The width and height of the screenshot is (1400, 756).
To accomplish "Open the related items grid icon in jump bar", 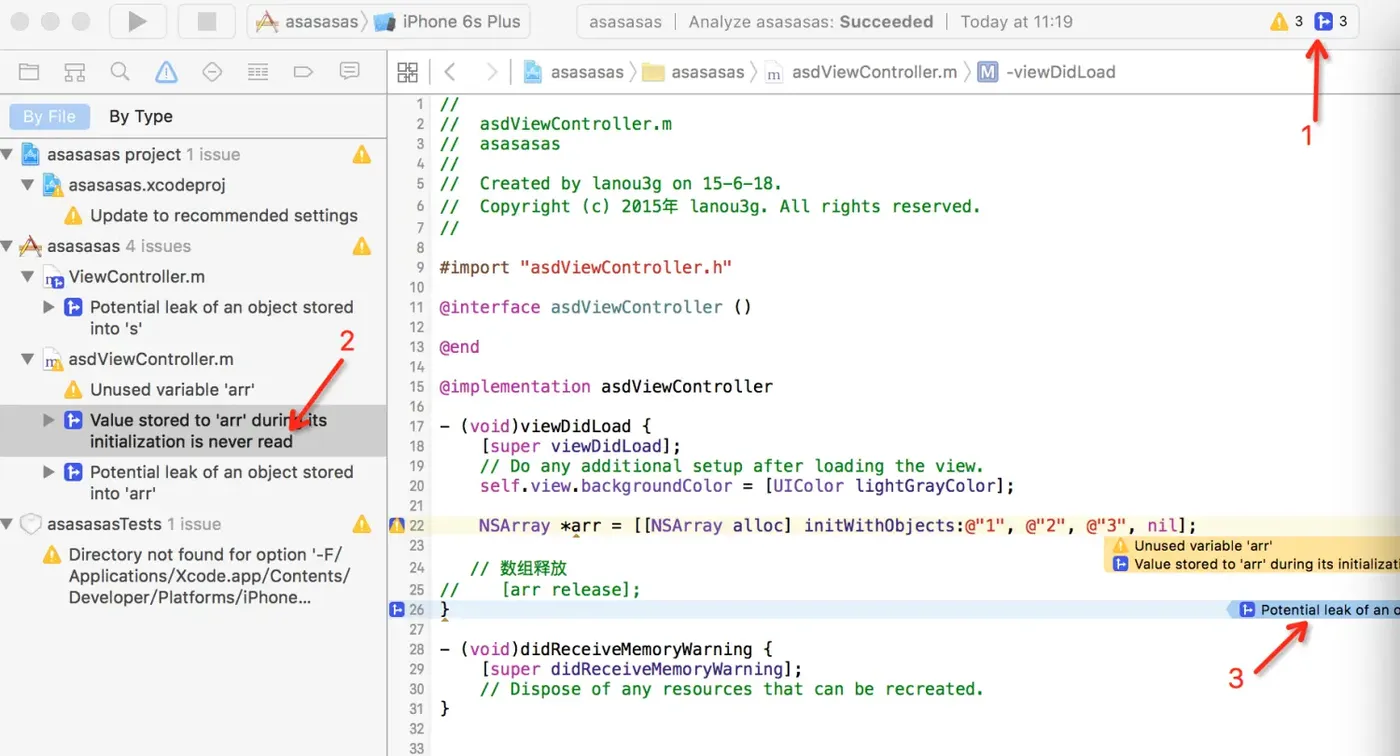I will coord(407,72).
